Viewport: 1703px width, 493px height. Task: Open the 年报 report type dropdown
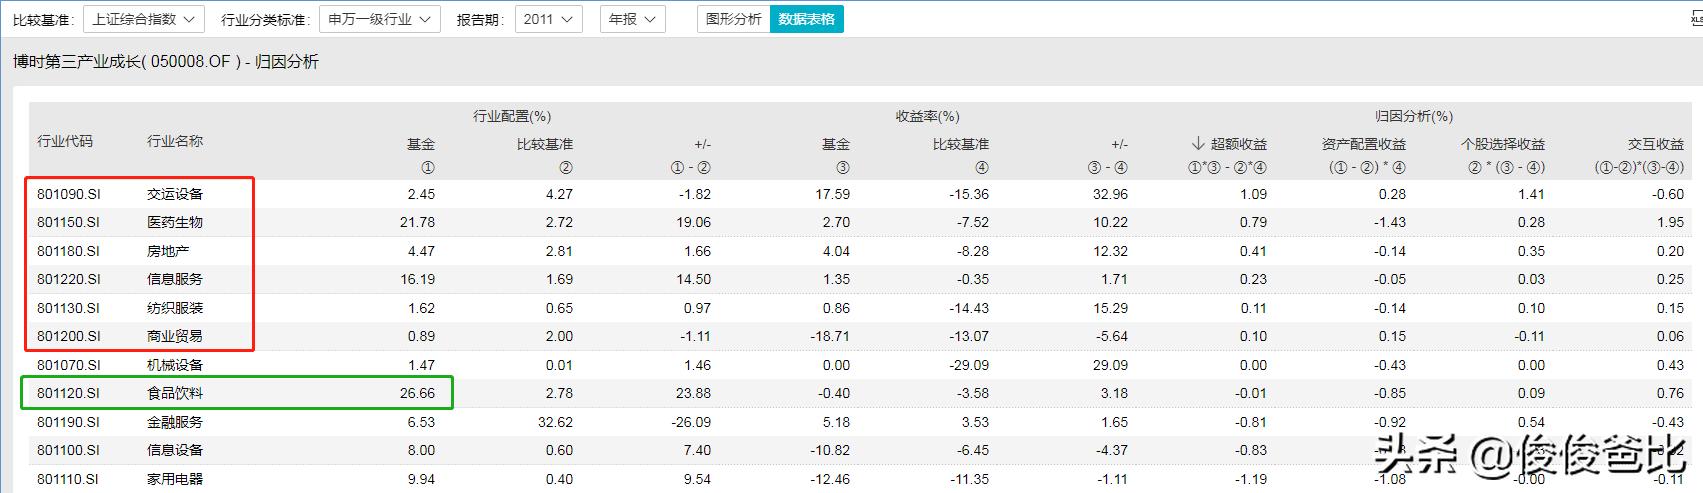633,19
